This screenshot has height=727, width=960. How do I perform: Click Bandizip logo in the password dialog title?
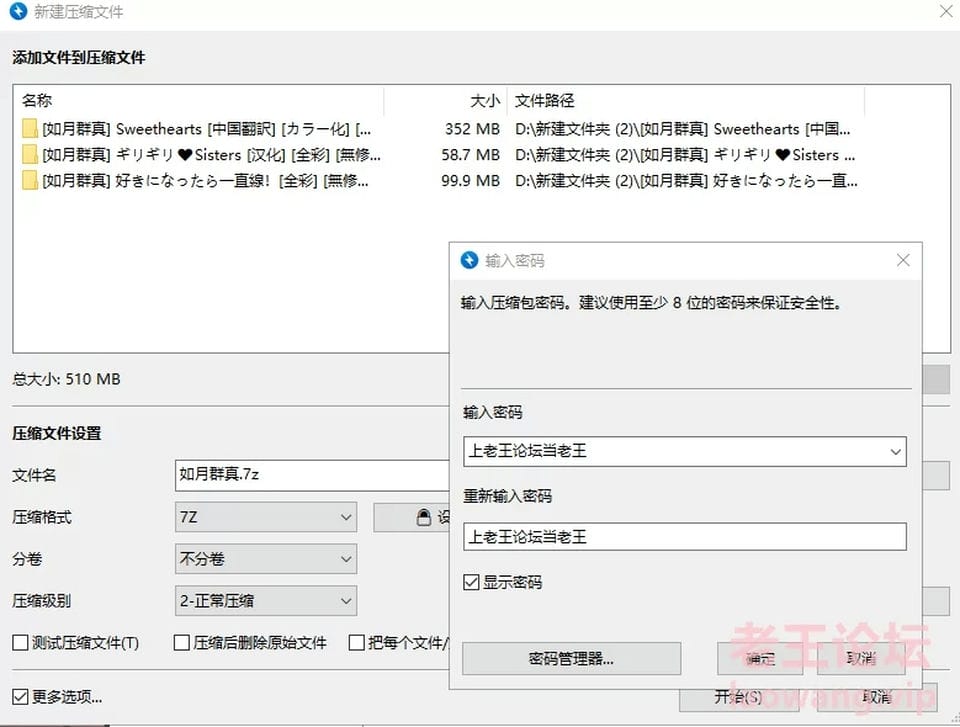[469, 260]
